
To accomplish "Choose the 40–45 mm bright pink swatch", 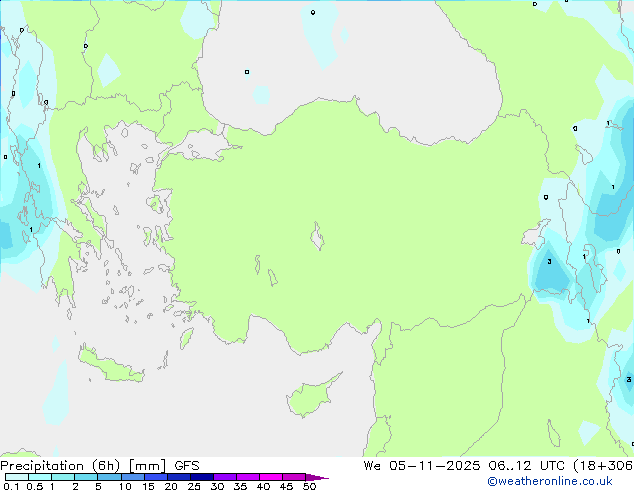I will [271, 477].
